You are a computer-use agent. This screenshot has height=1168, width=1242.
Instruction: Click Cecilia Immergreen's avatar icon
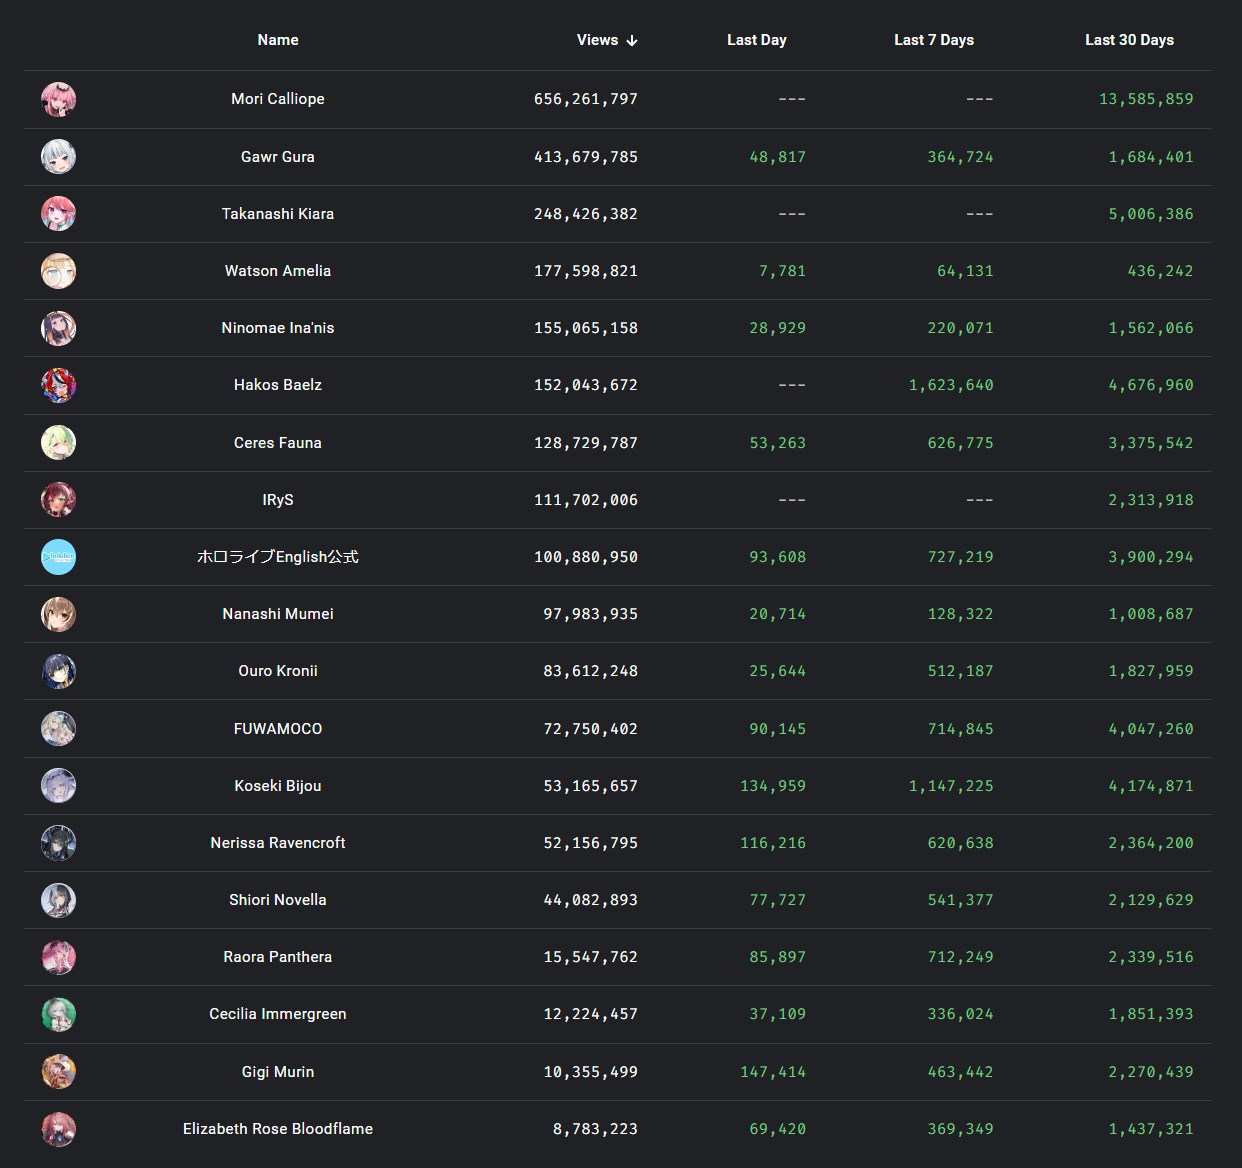tap(58, 1015)
